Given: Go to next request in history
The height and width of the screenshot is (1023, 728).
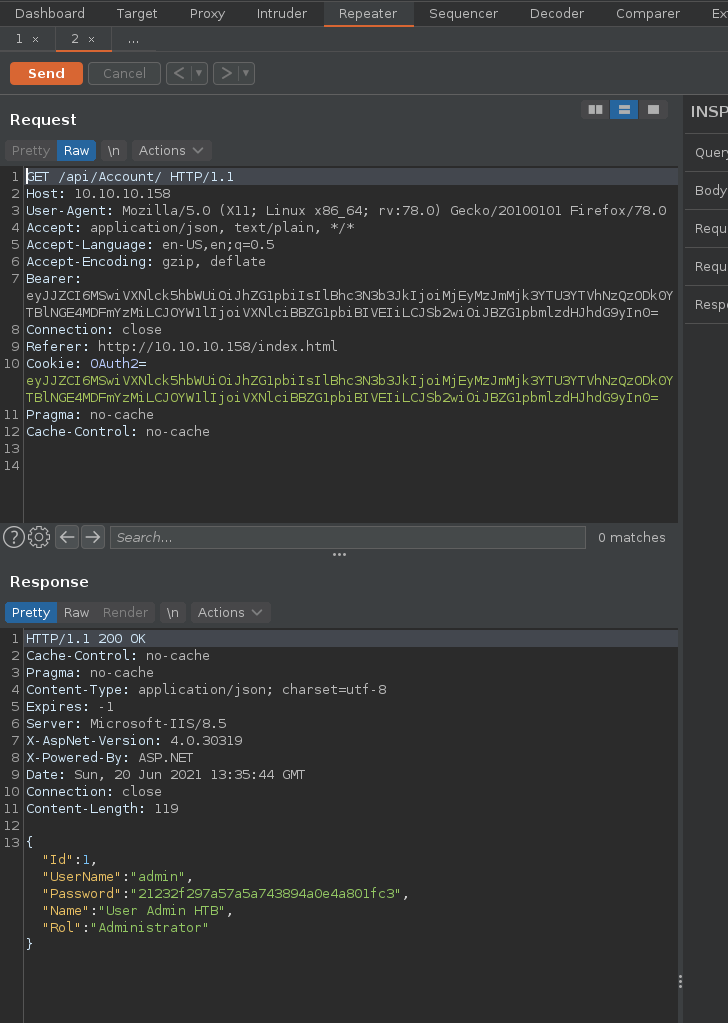Looking at the screenshot, I should click(x=226, y=73).
